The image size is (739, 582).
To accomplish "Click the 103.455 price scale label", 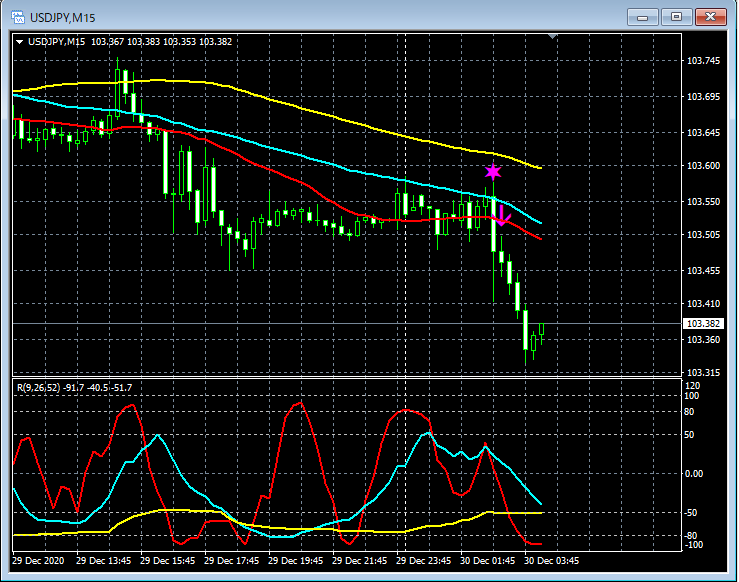I will 703,271.
